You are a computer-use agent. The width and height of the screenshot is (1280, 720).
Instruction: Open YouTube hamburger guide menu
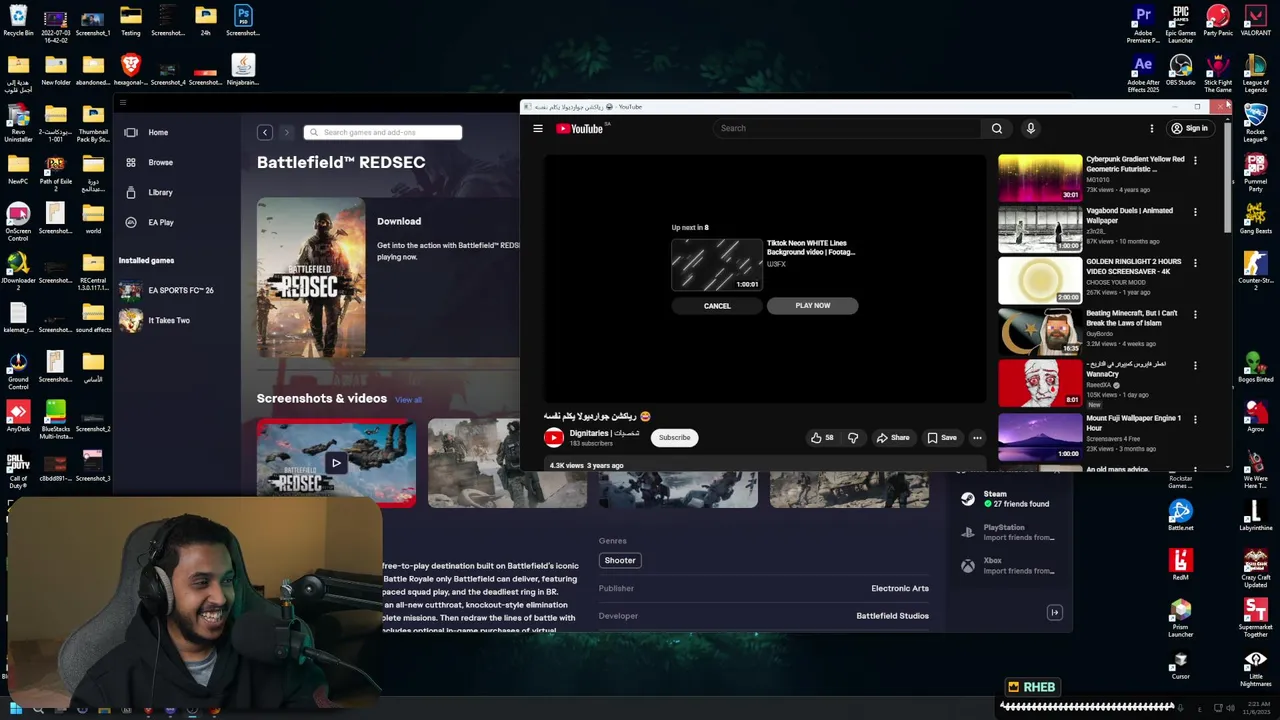[538, 128]
